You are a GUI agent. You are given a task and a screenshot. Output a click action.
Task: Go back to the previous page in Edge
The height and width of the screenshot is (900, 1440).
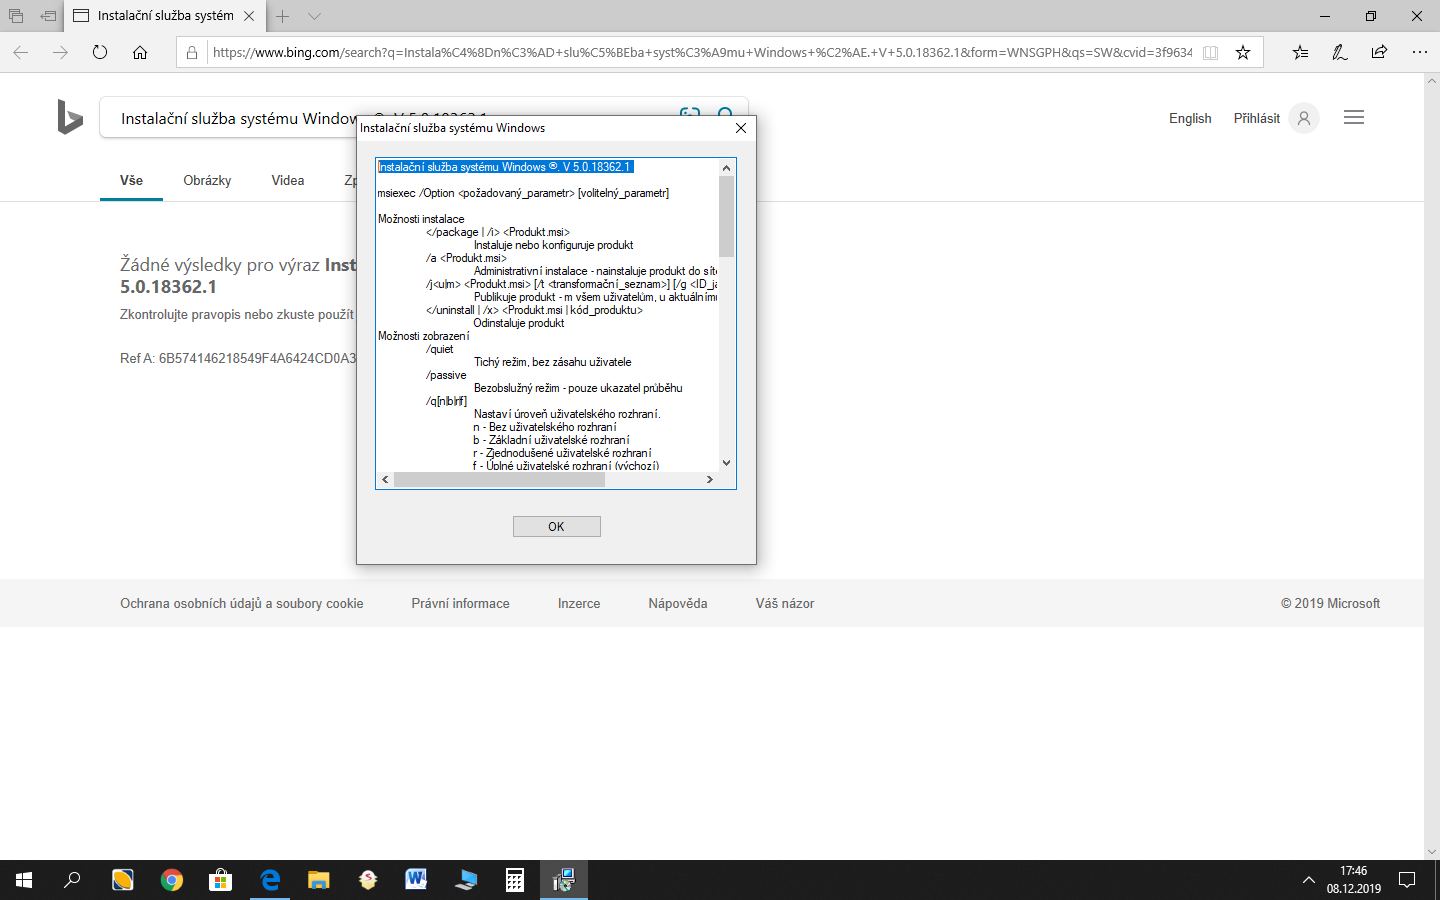[x=21, y=52]
